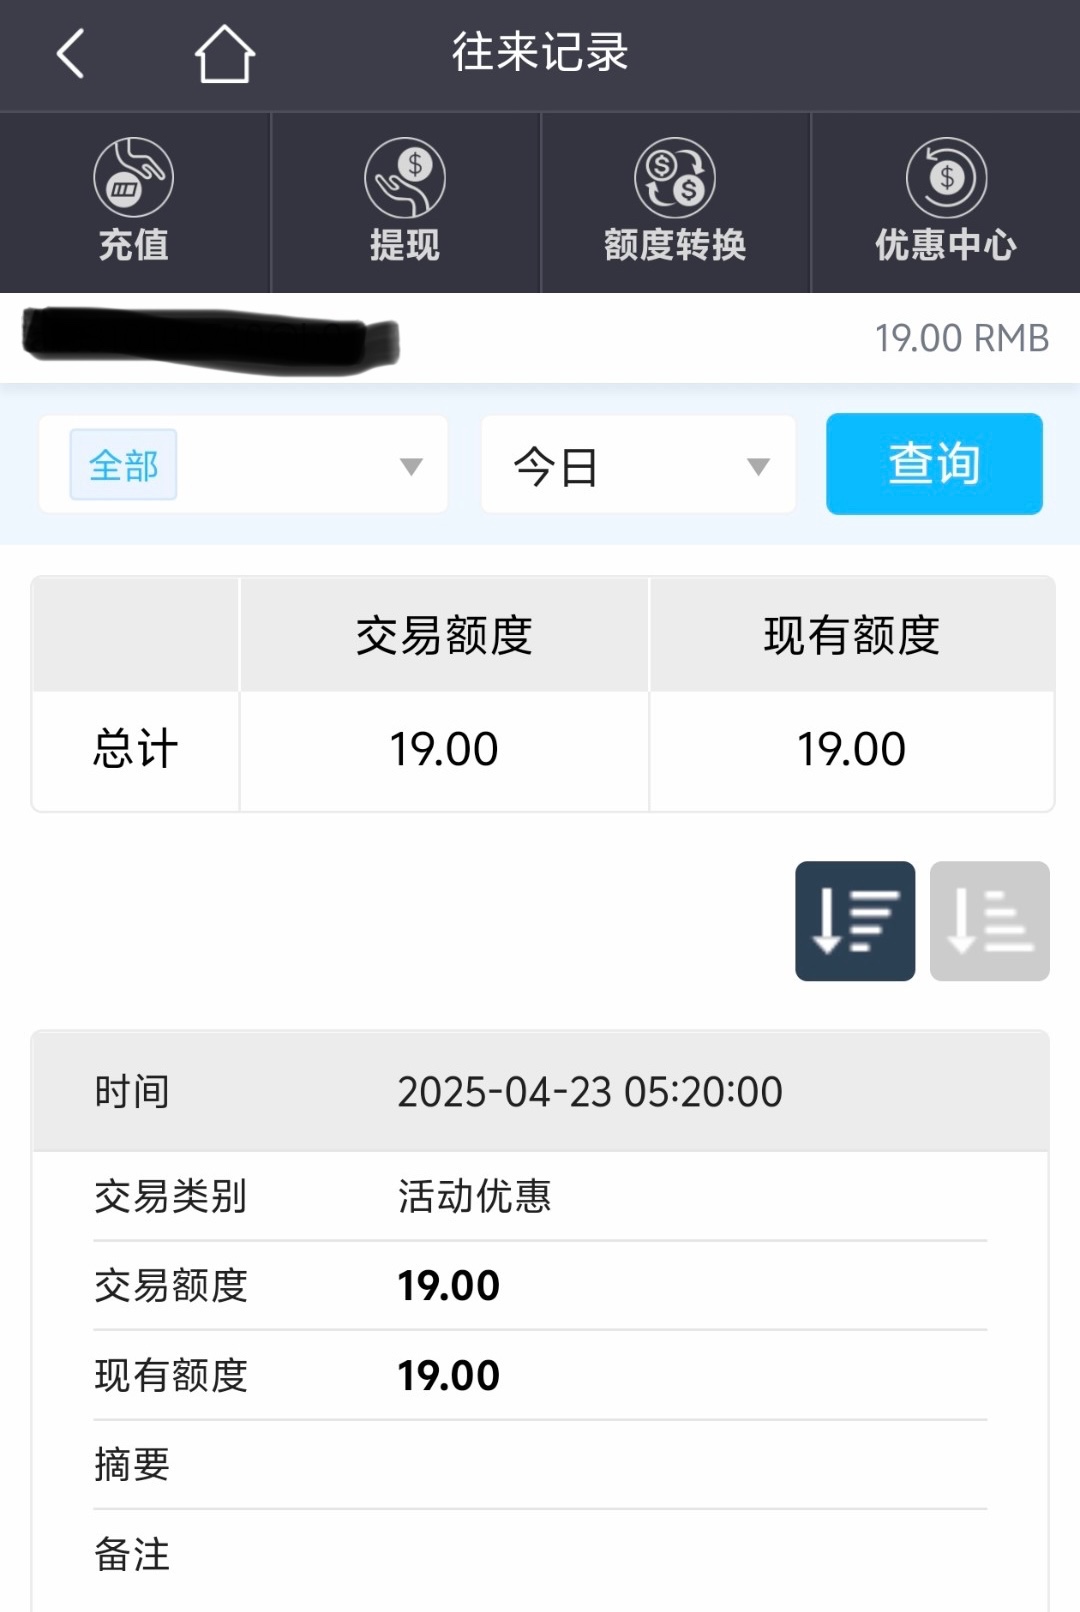The image size is (1080, 1612).
Task: Tap the 充值 menu label
Action: (x=133, y=245)
